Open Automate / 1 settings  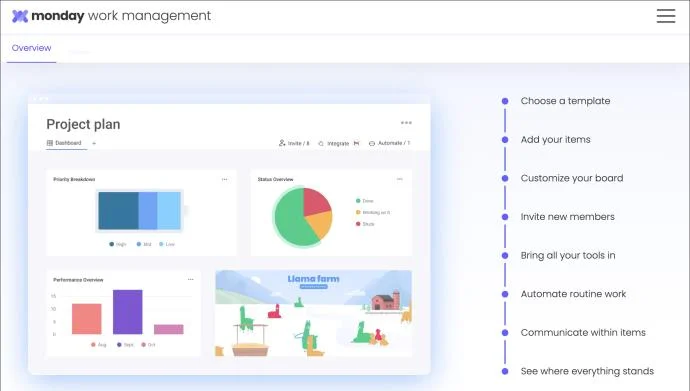(389, 143)
